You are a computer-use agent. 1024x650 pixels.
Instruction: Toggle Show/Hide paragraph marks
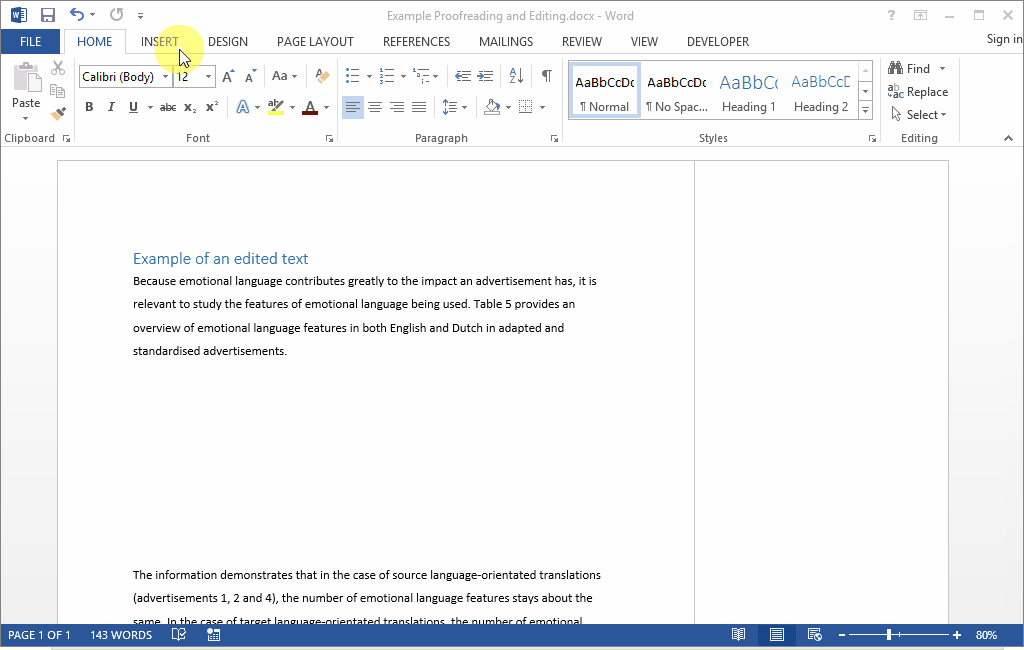pyautogui.click(x=546, y=76)
